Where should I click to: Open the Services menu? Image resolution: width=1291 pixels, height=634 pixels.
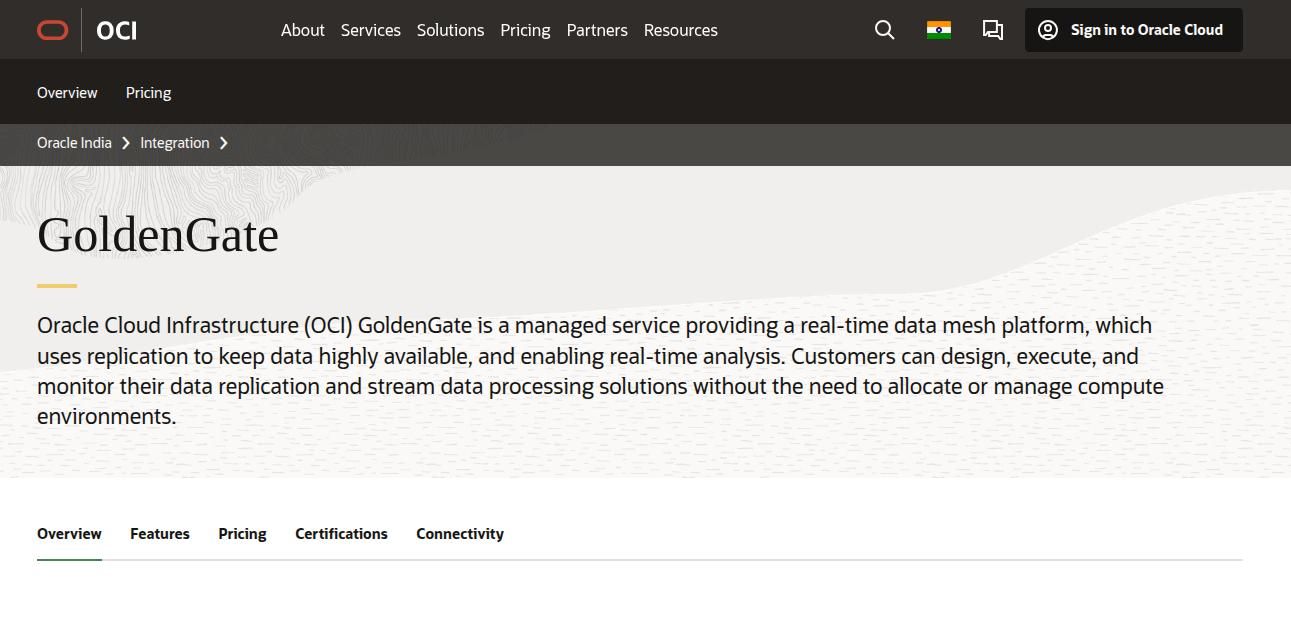point(371,30)
